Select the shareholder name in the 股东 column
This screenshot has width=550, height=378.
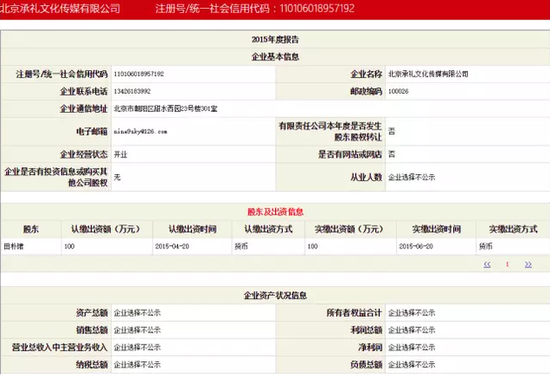(14, 247)
